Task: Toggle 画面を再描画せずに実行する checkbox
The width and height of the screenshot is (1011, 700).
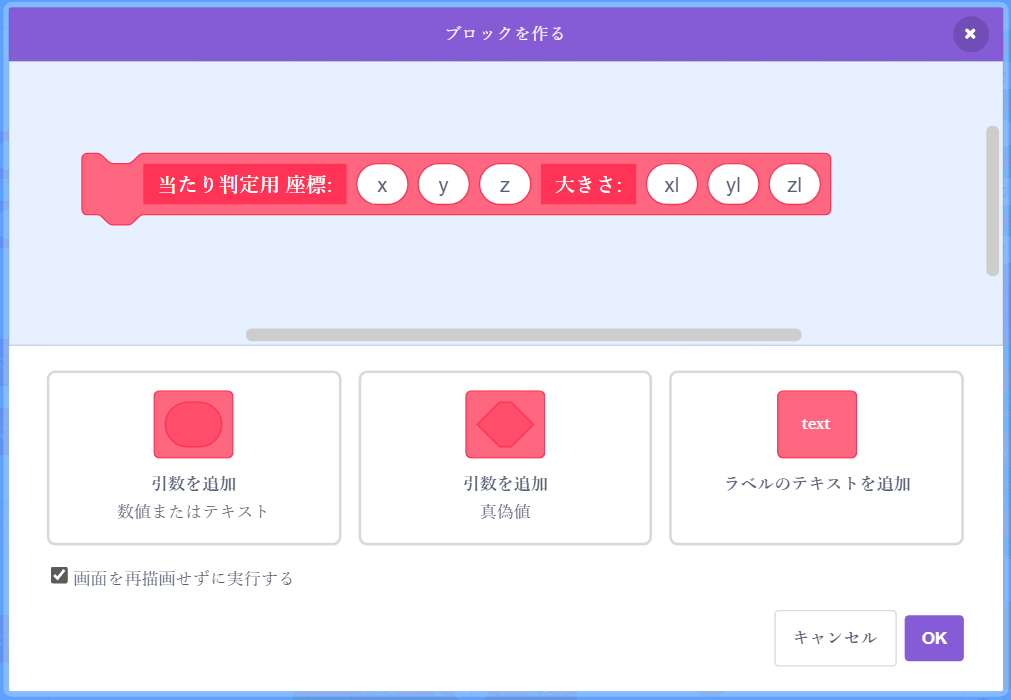Action: [x=59, y=576]
